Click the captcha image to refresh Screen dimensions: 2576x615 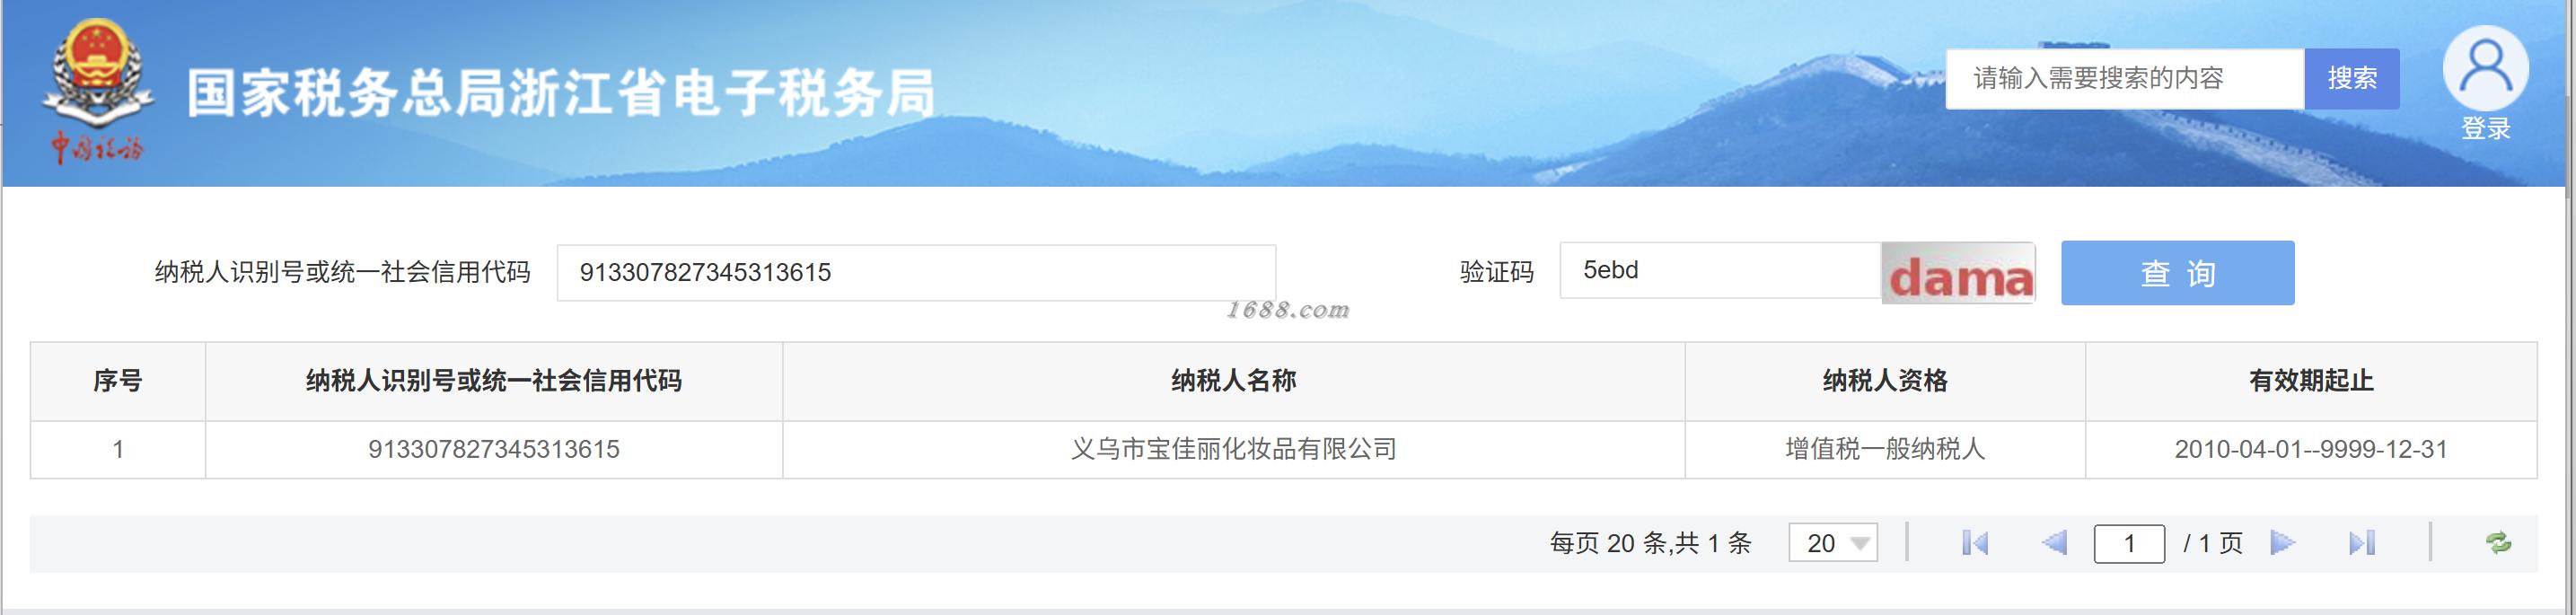pyautogui.click(x=1958, y=273)
